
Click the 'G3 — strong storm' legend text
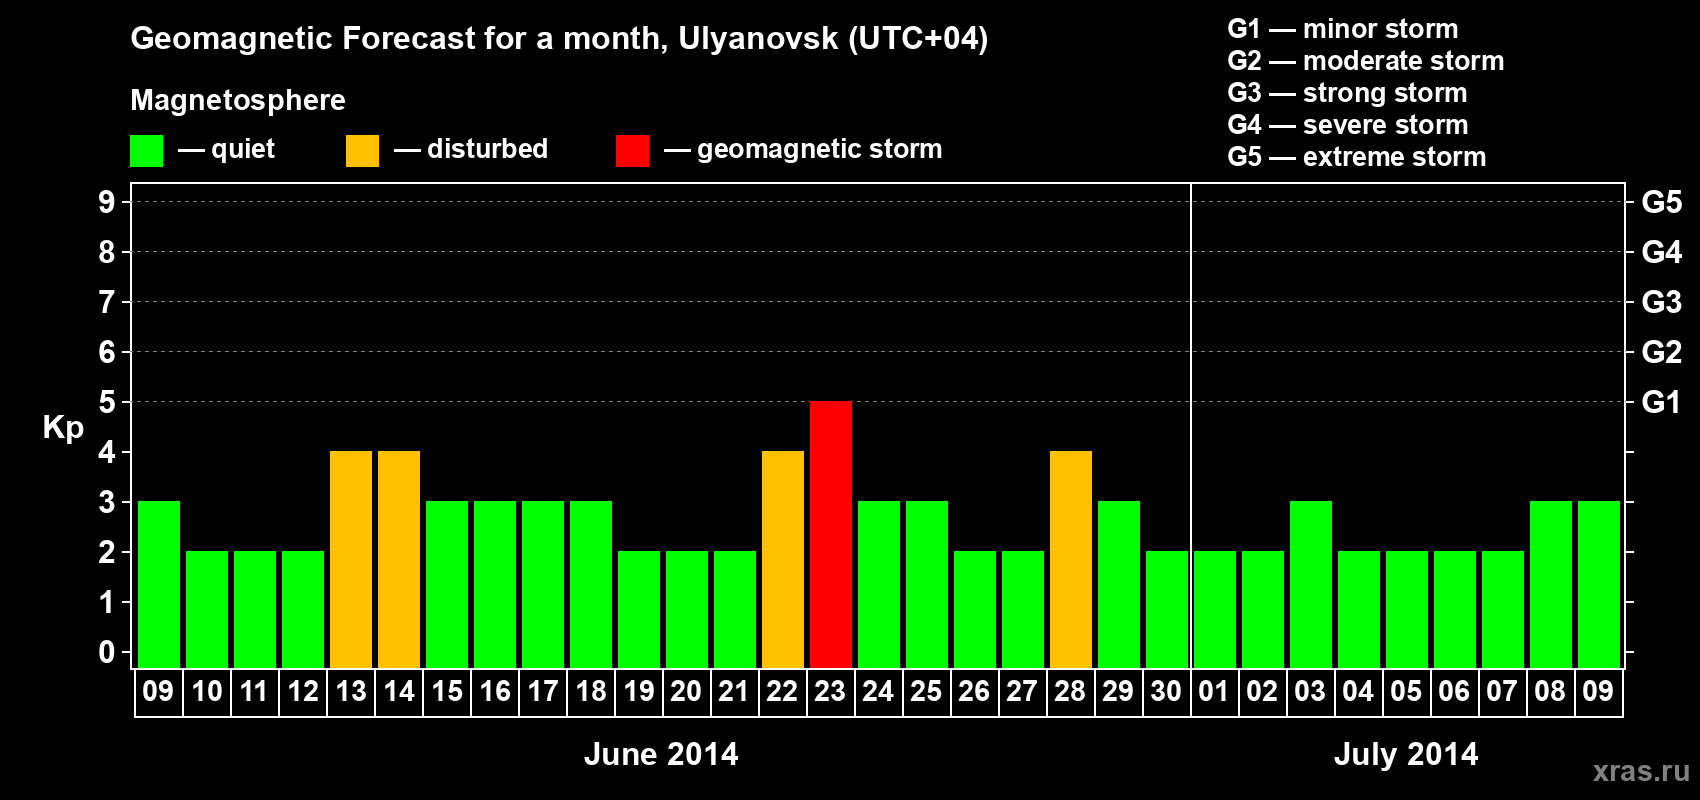[x=1347, y=93]
